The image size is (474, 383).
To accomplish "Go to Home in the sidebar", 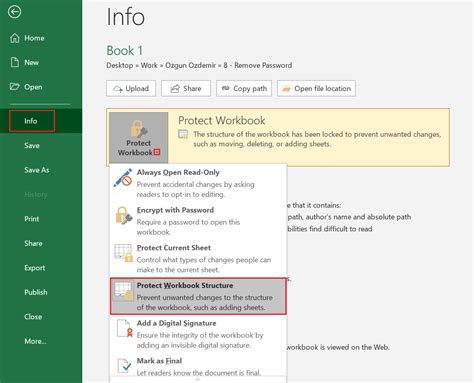I will [41, 38].
